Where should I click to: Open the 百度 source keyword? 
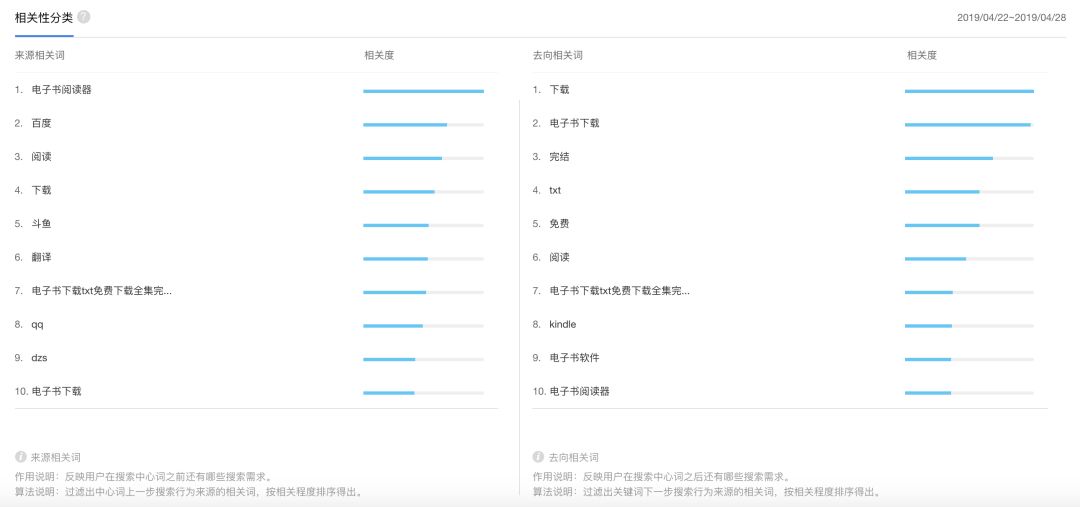click(x=41, y=123)
